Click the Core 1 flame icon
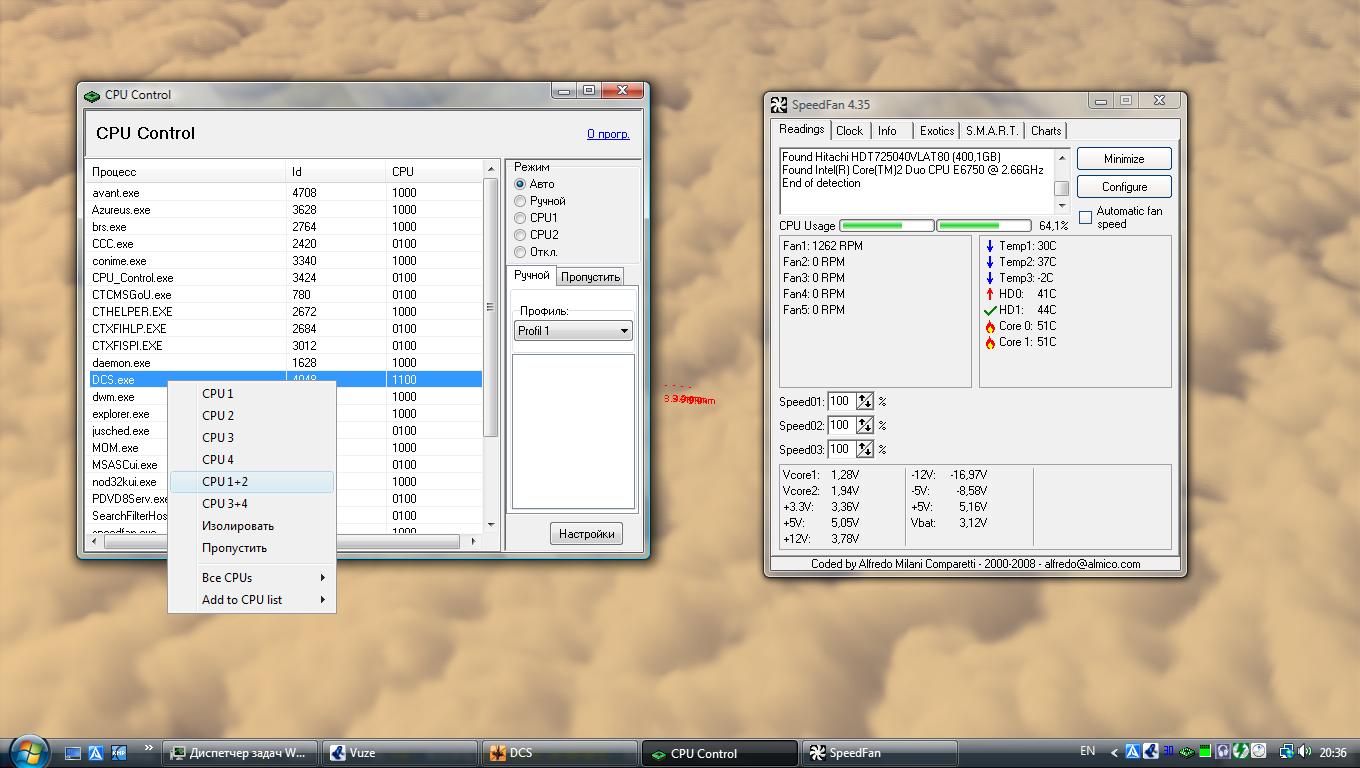 (990, 342)
